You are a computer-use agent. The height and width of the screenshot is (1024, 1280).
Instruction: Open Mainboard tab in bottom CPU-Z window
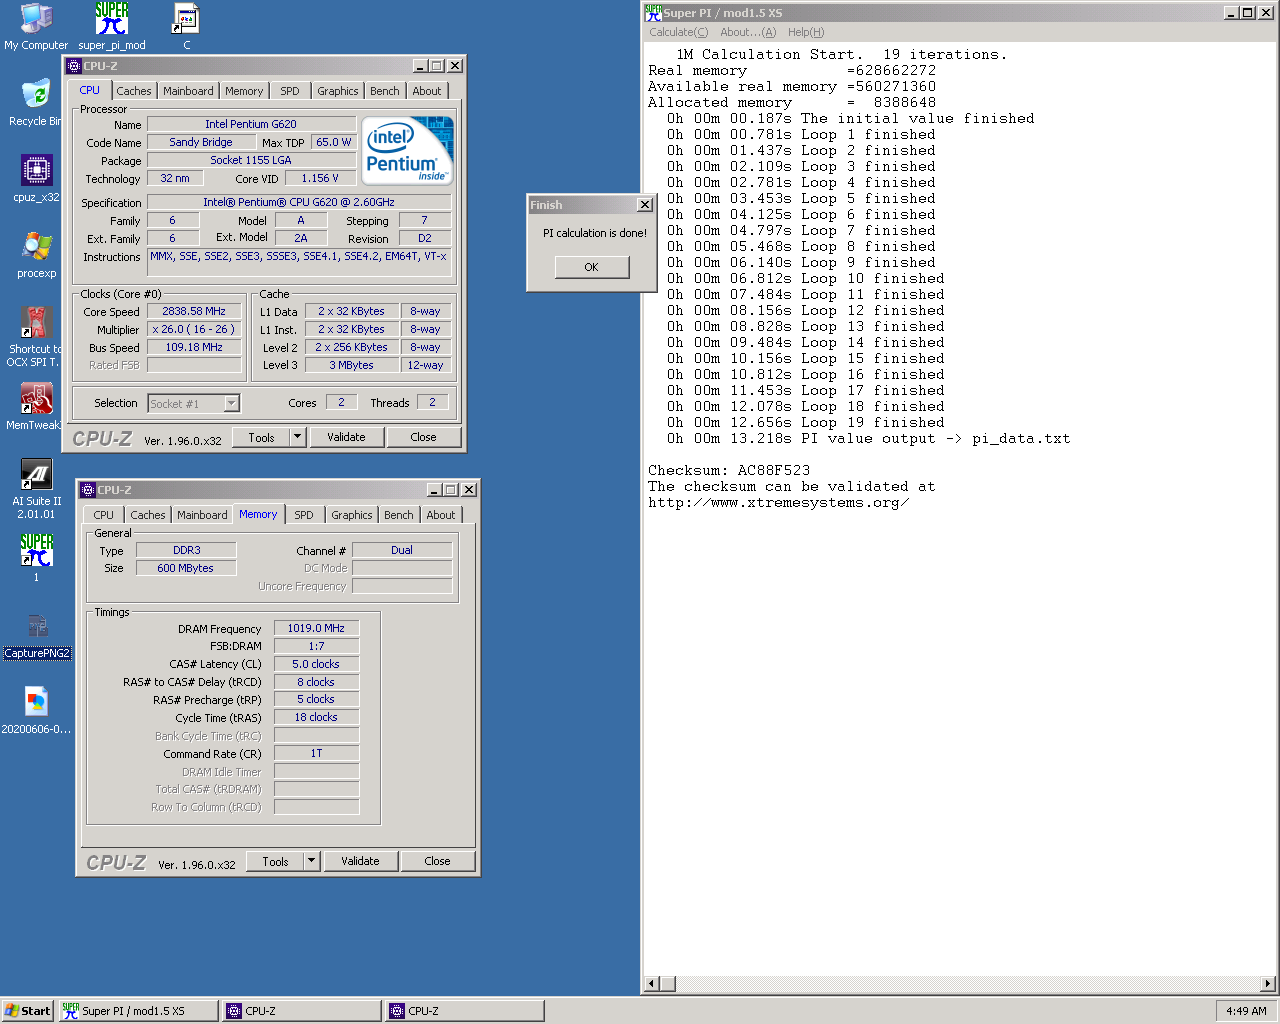click(x=202, y=515)
